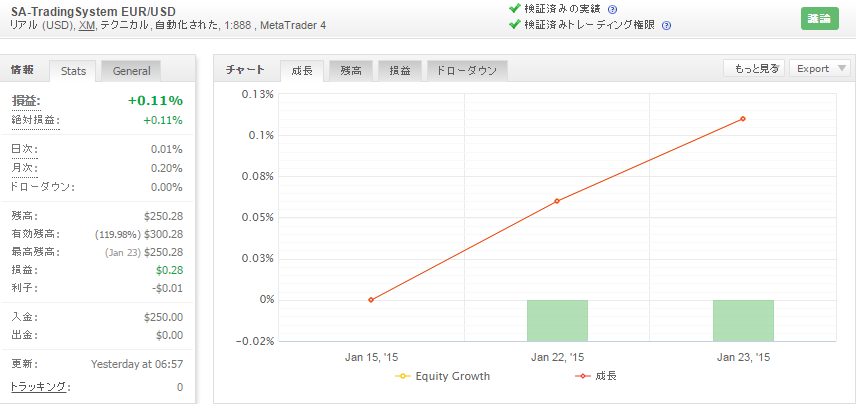Image resolution: width=856 pixels, height=404 pixels.
Task: Click help icon next to 検証済みトレーディング権限
Action: (x=666, y=25)
